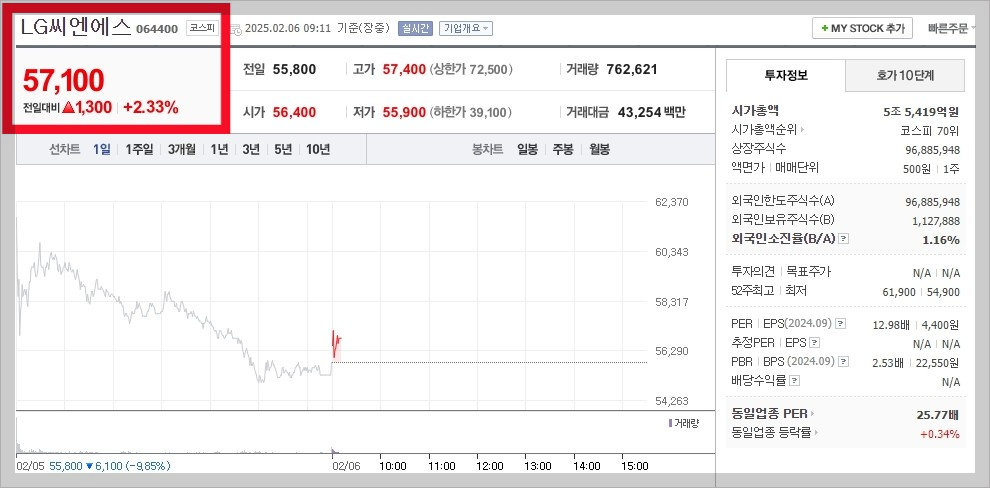
Task: Click the 상한가 72,500 text
Action: [x=471, y=69]
